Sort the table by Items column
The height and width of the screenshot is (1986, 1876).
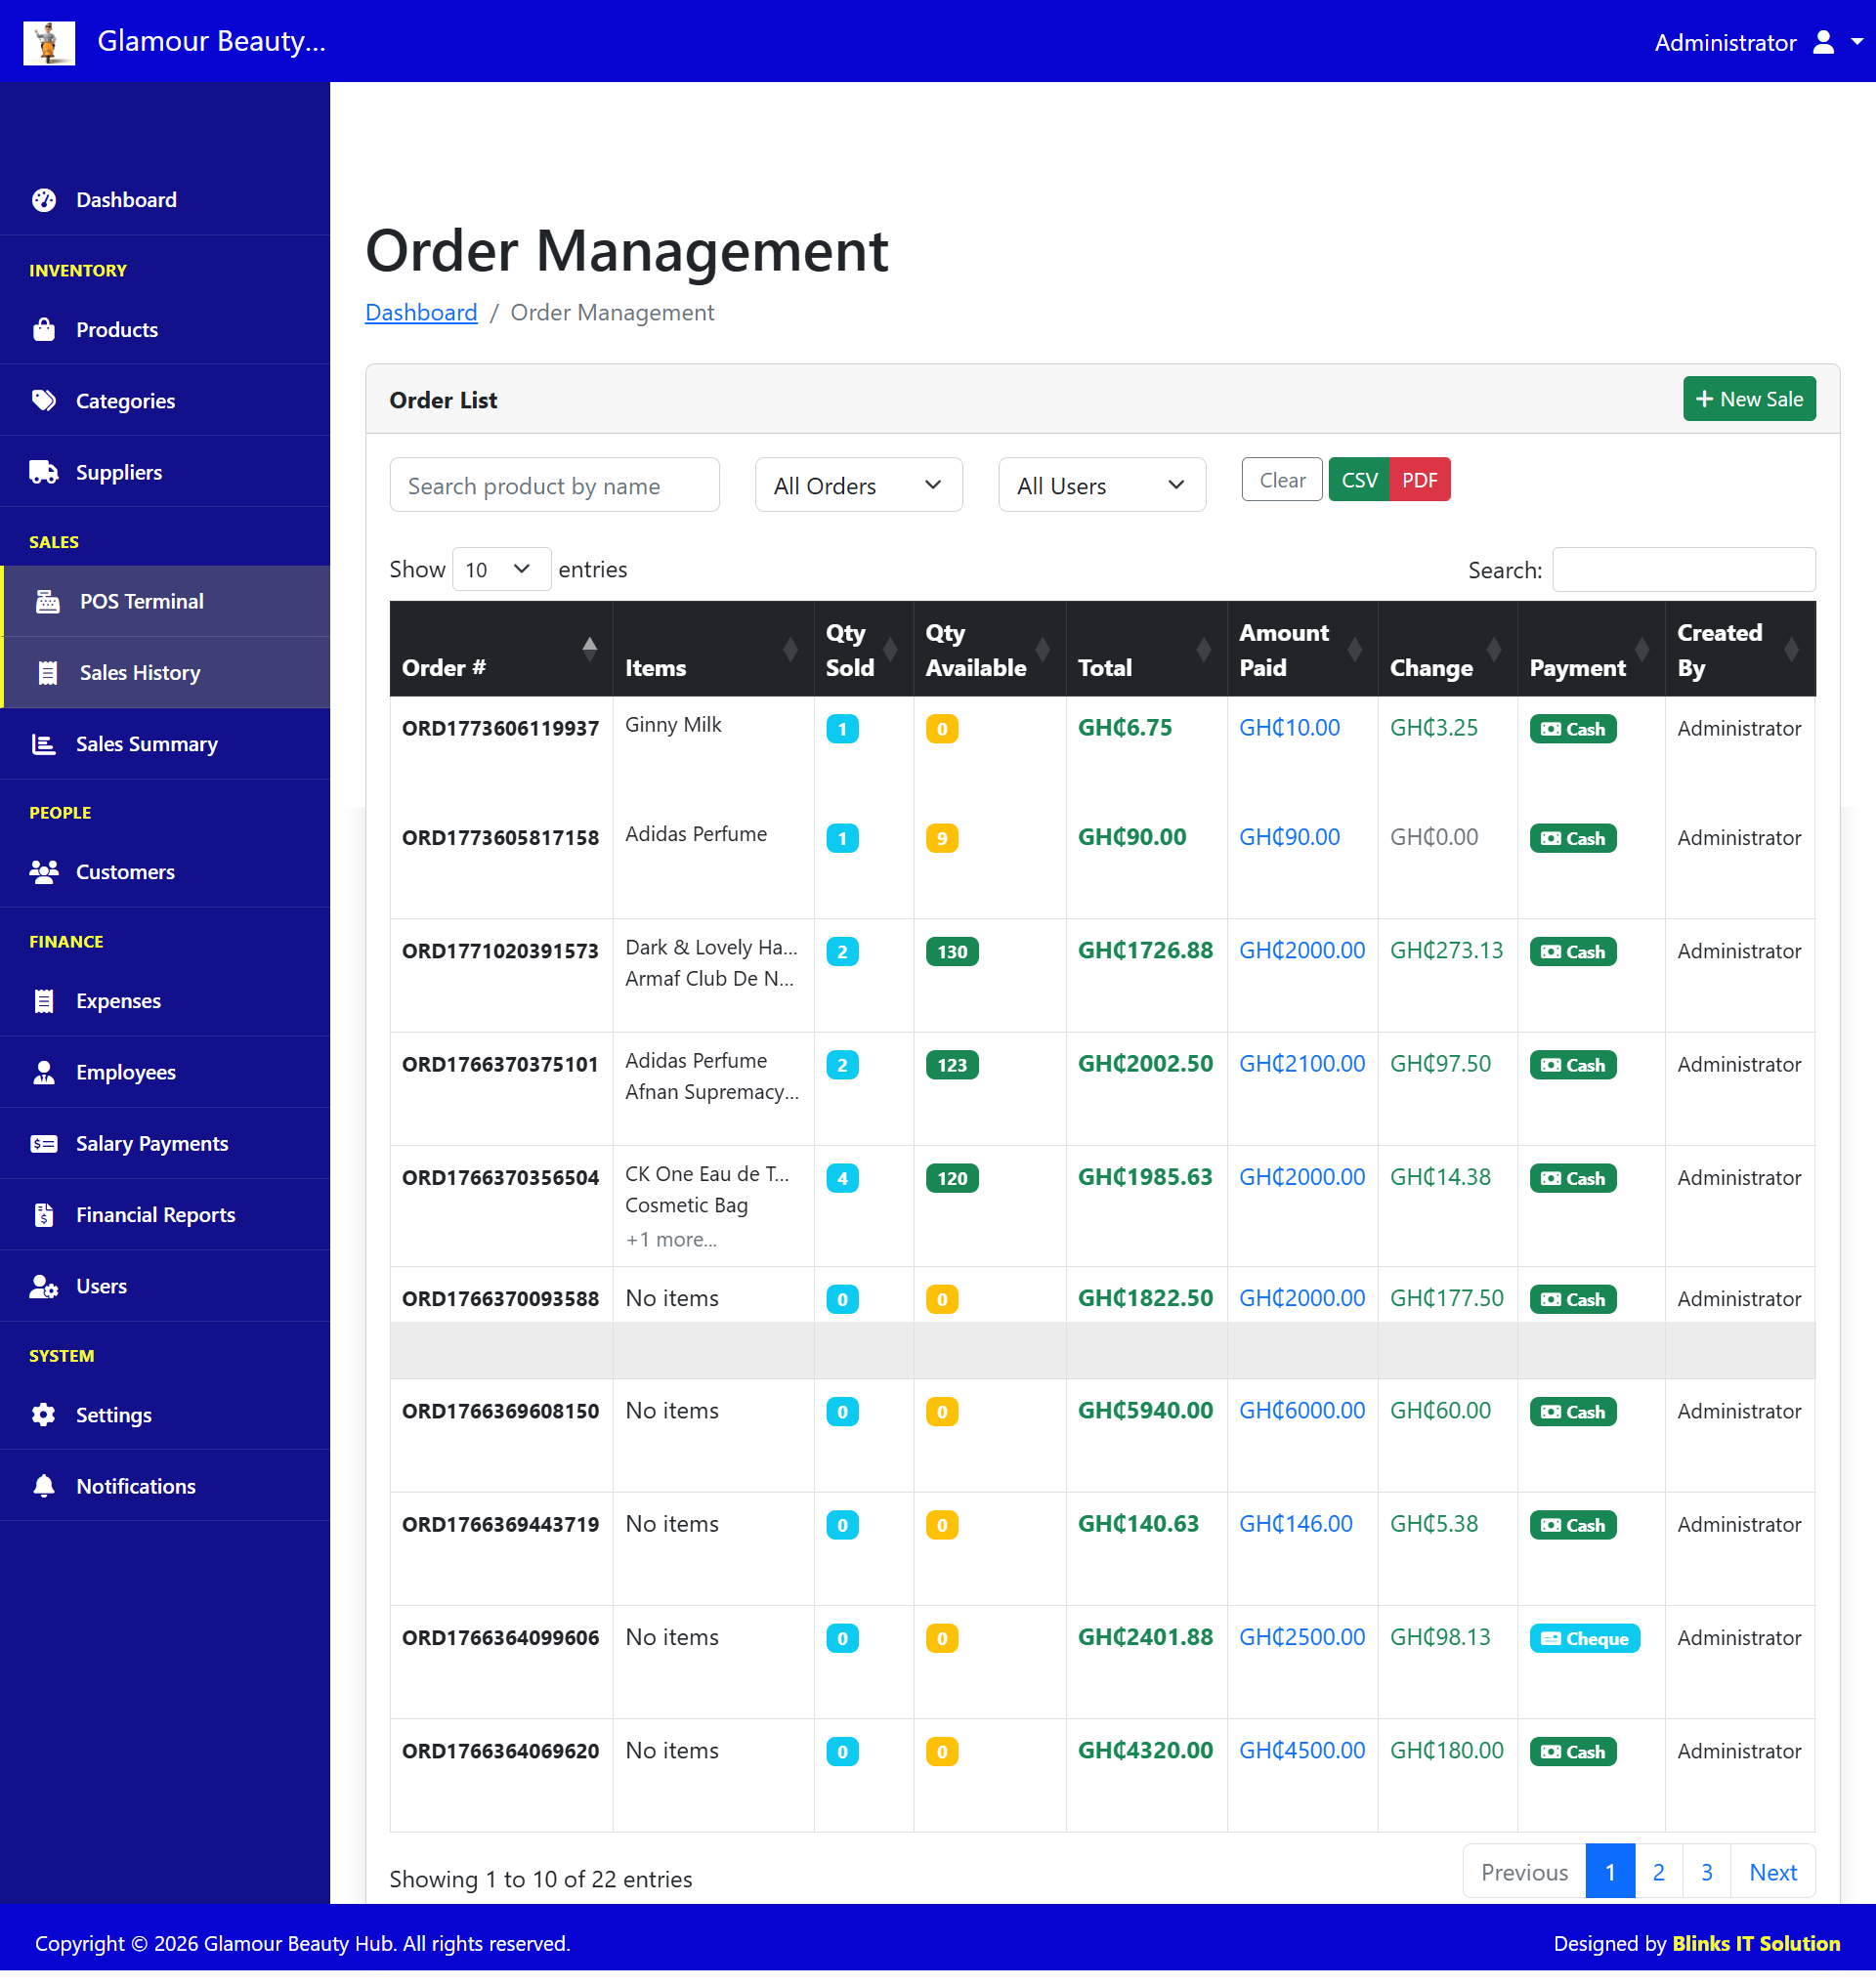click(x=713, y=649)
